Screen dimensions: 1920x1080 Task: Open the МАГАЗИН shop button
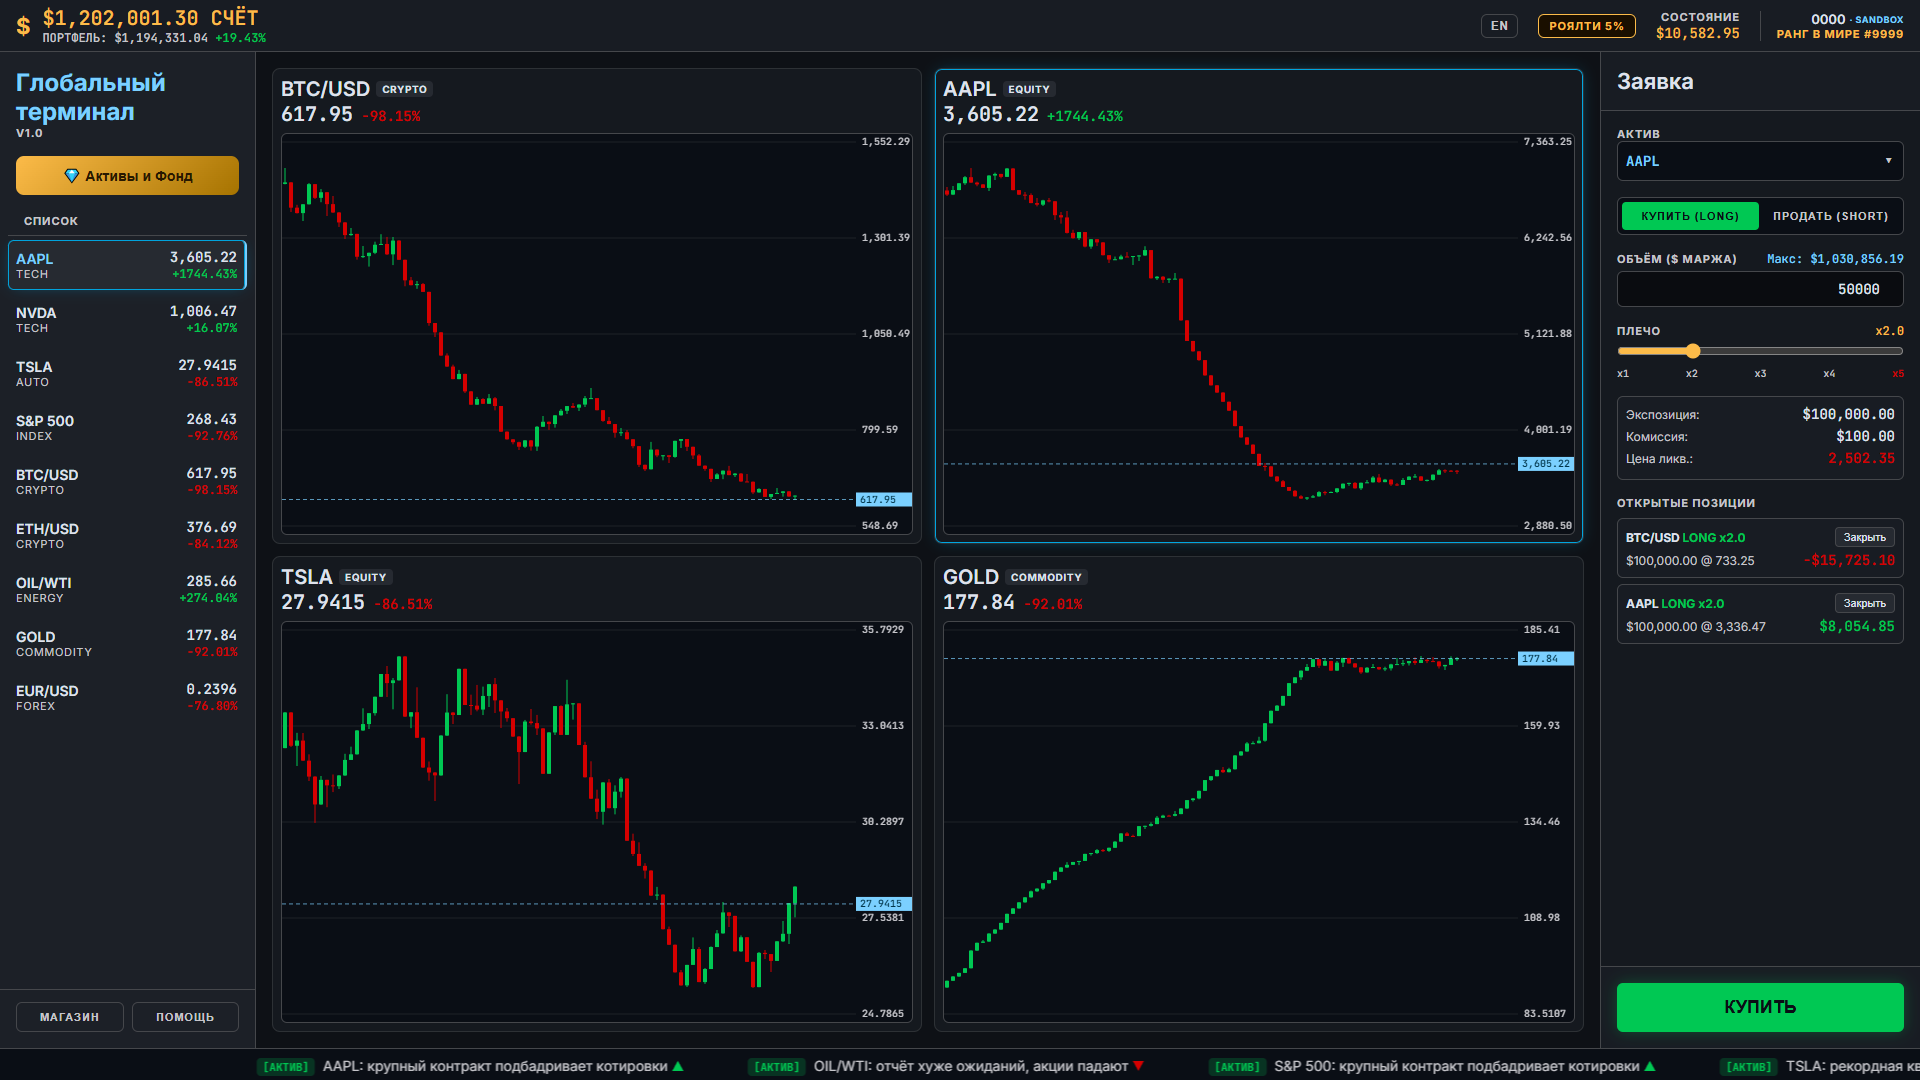coord(70,1017)
